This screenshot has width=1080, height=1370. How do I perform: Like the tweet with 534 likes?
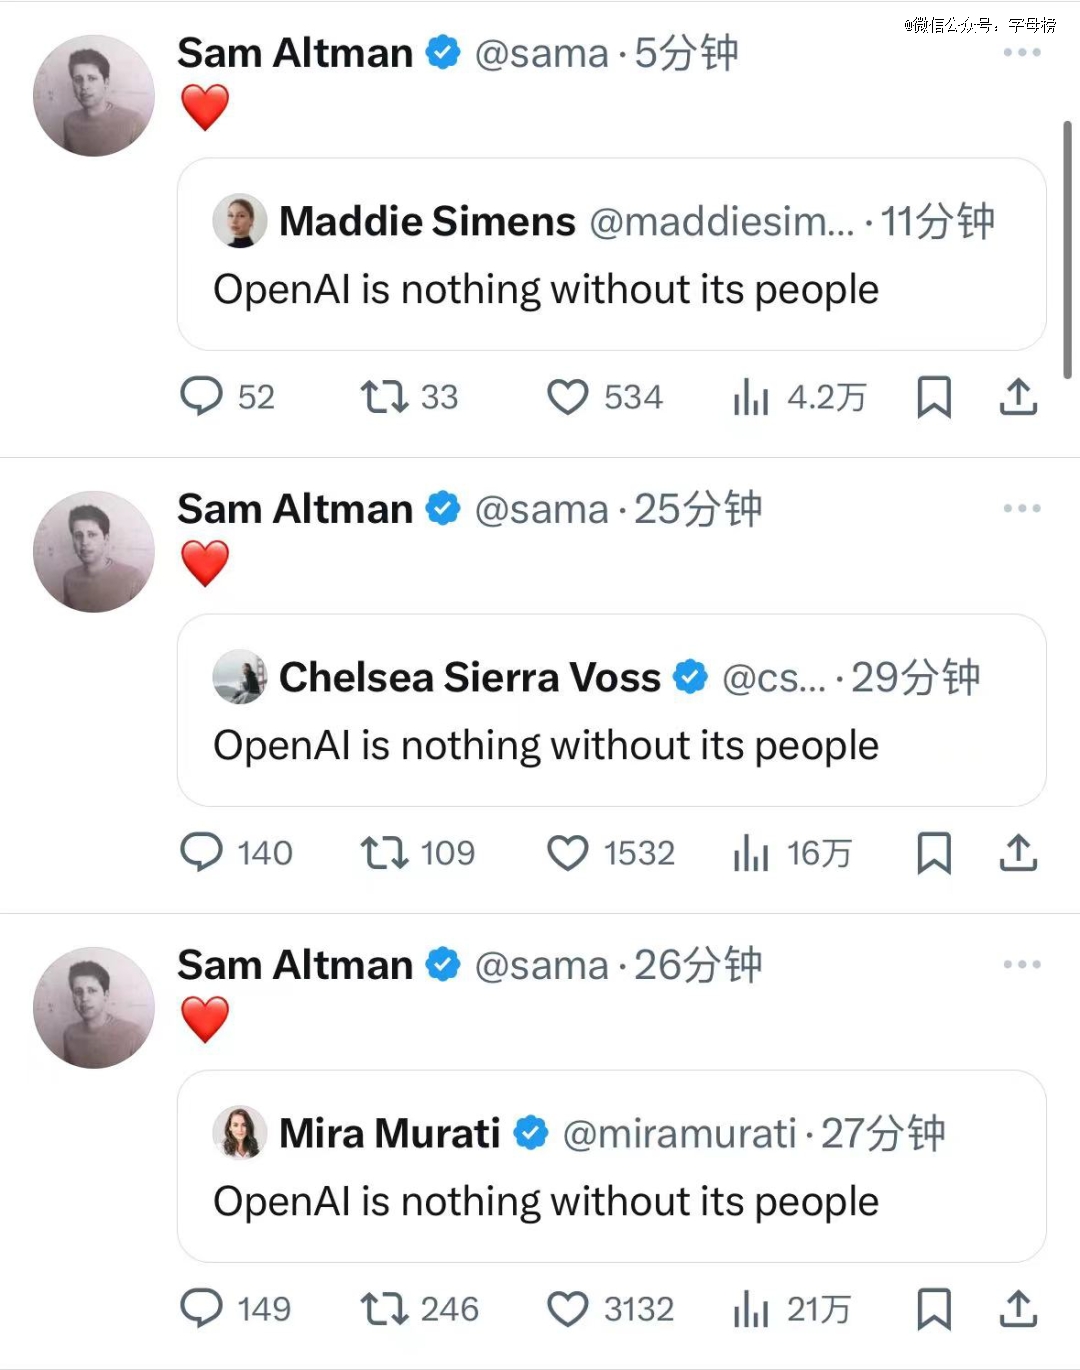[567, 396]
